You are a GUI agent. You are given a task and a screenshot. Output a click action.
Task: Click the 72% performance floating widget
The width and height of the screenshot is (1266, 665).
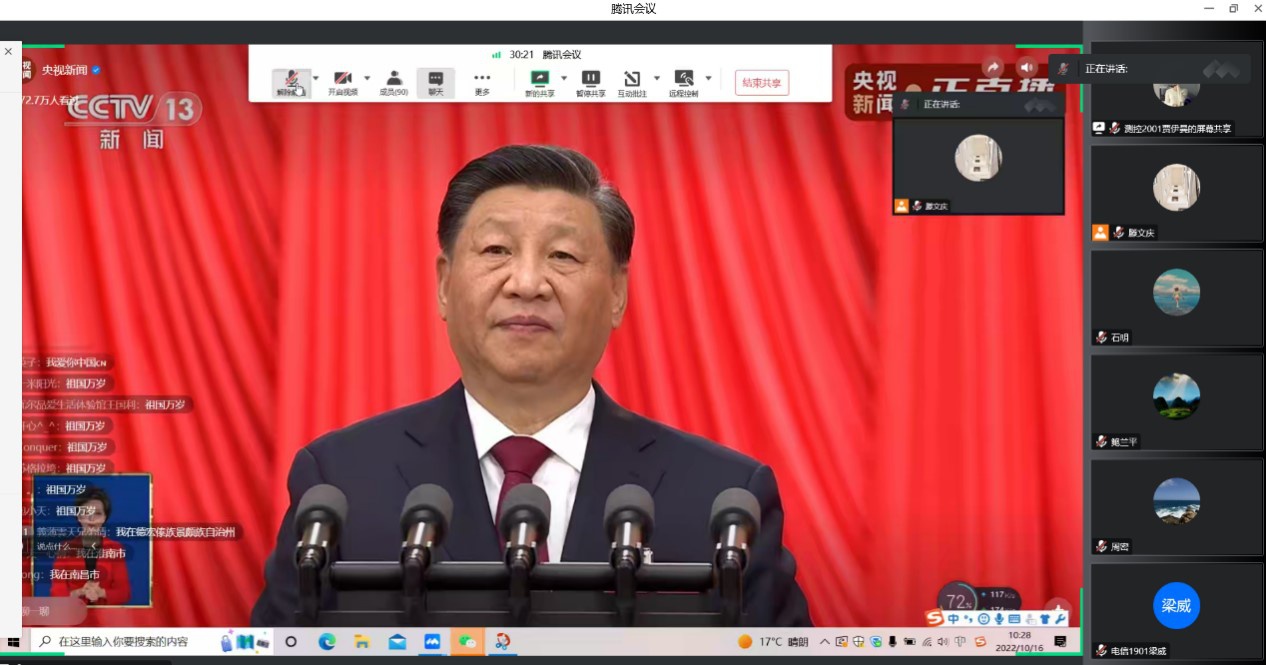coord(959,601)
